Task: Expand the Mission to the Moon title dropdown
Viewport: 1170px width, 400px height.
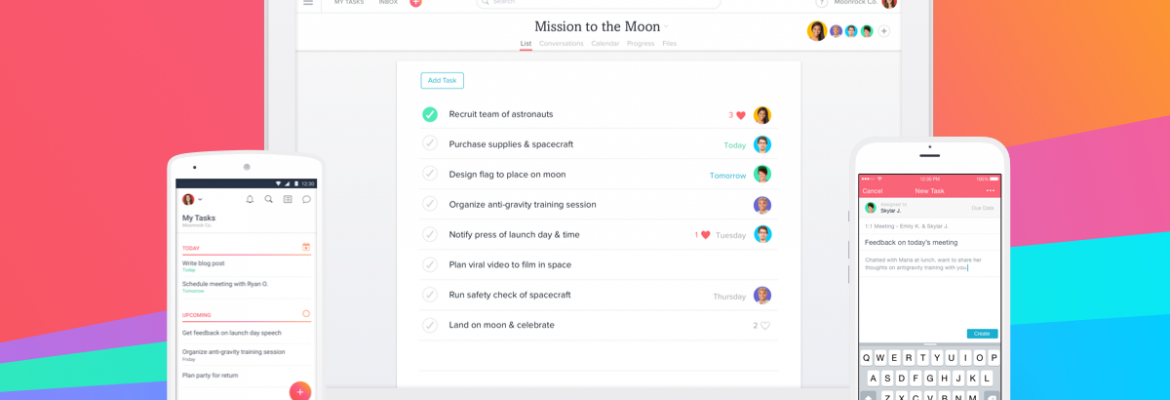Action: [666, 27]
